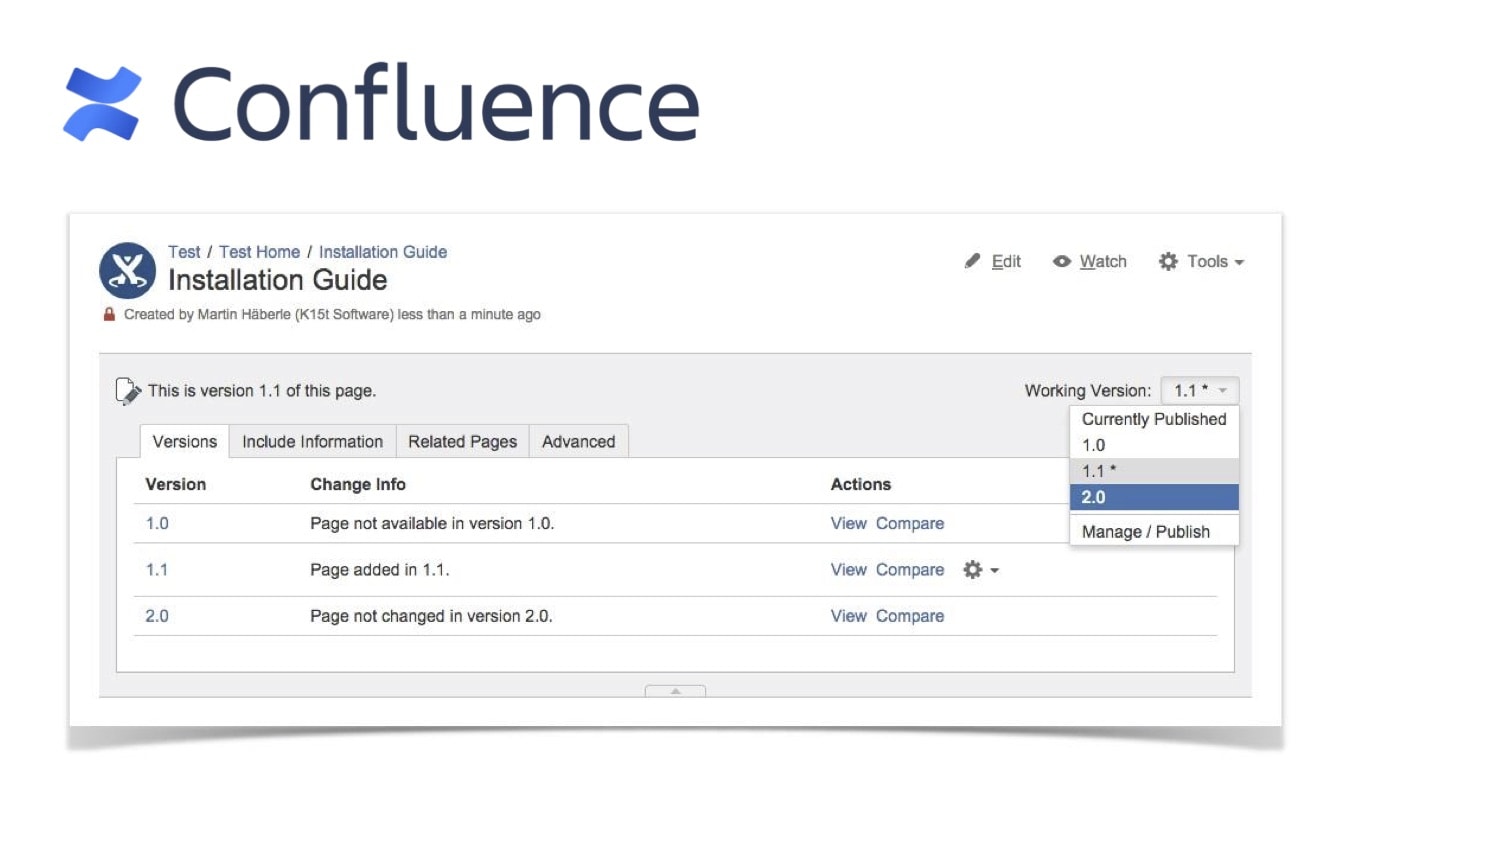Click the Change Info column header
The width and height of the screenshot is (1500, 843).
click(358, 484)
